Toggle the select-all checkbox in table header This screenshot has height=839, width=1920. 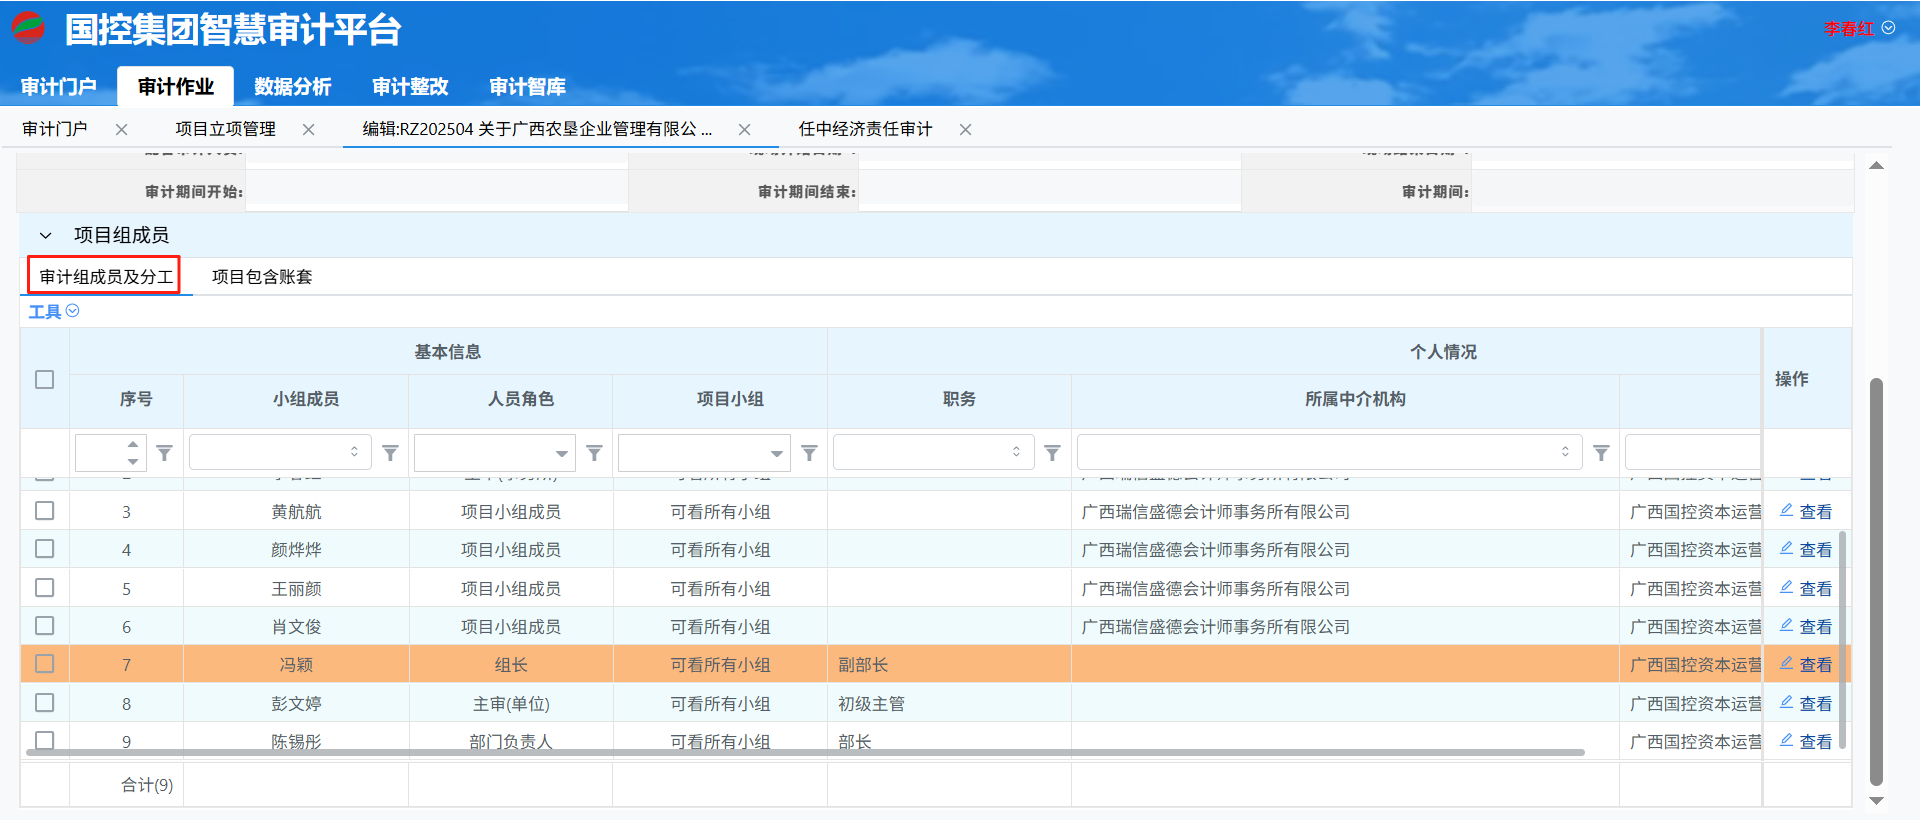click(x=45, y=379)
